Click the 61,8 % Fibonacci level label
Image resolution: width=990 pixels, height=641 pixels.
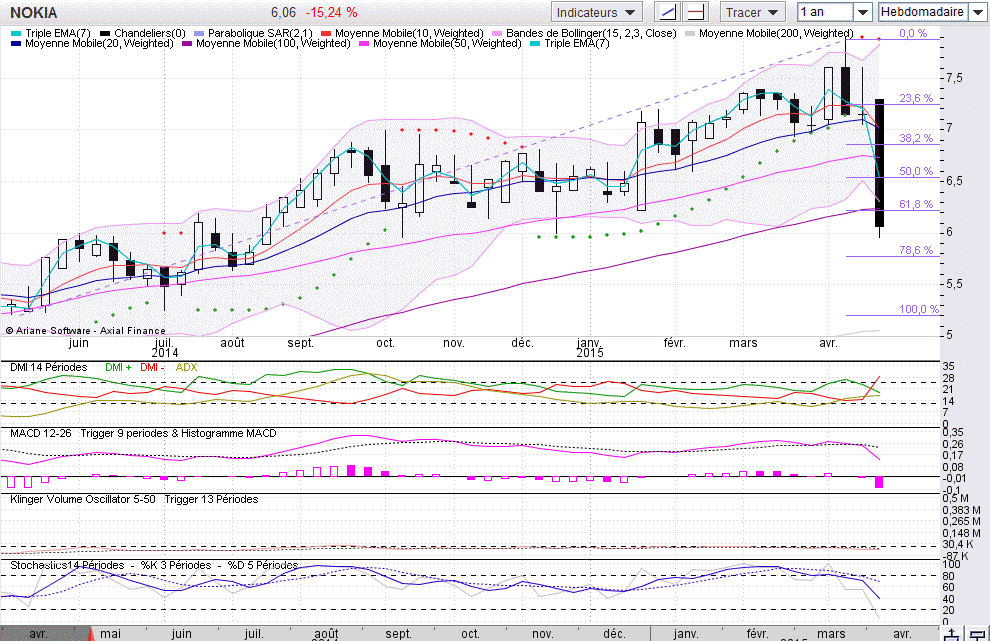click(915, 204)
